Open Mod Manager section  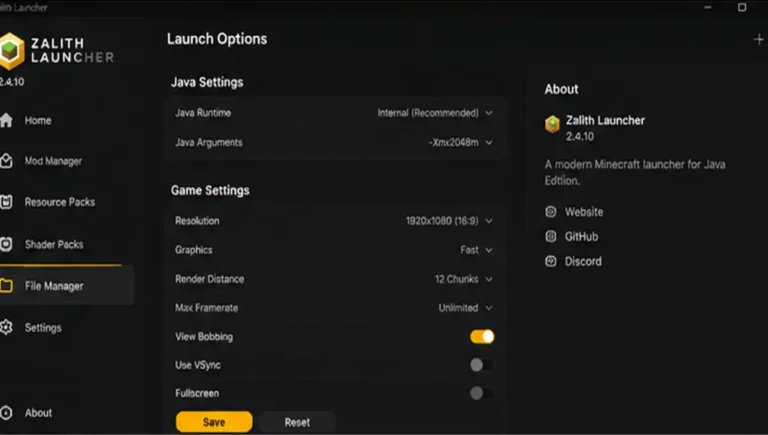[x=53, y=161]
